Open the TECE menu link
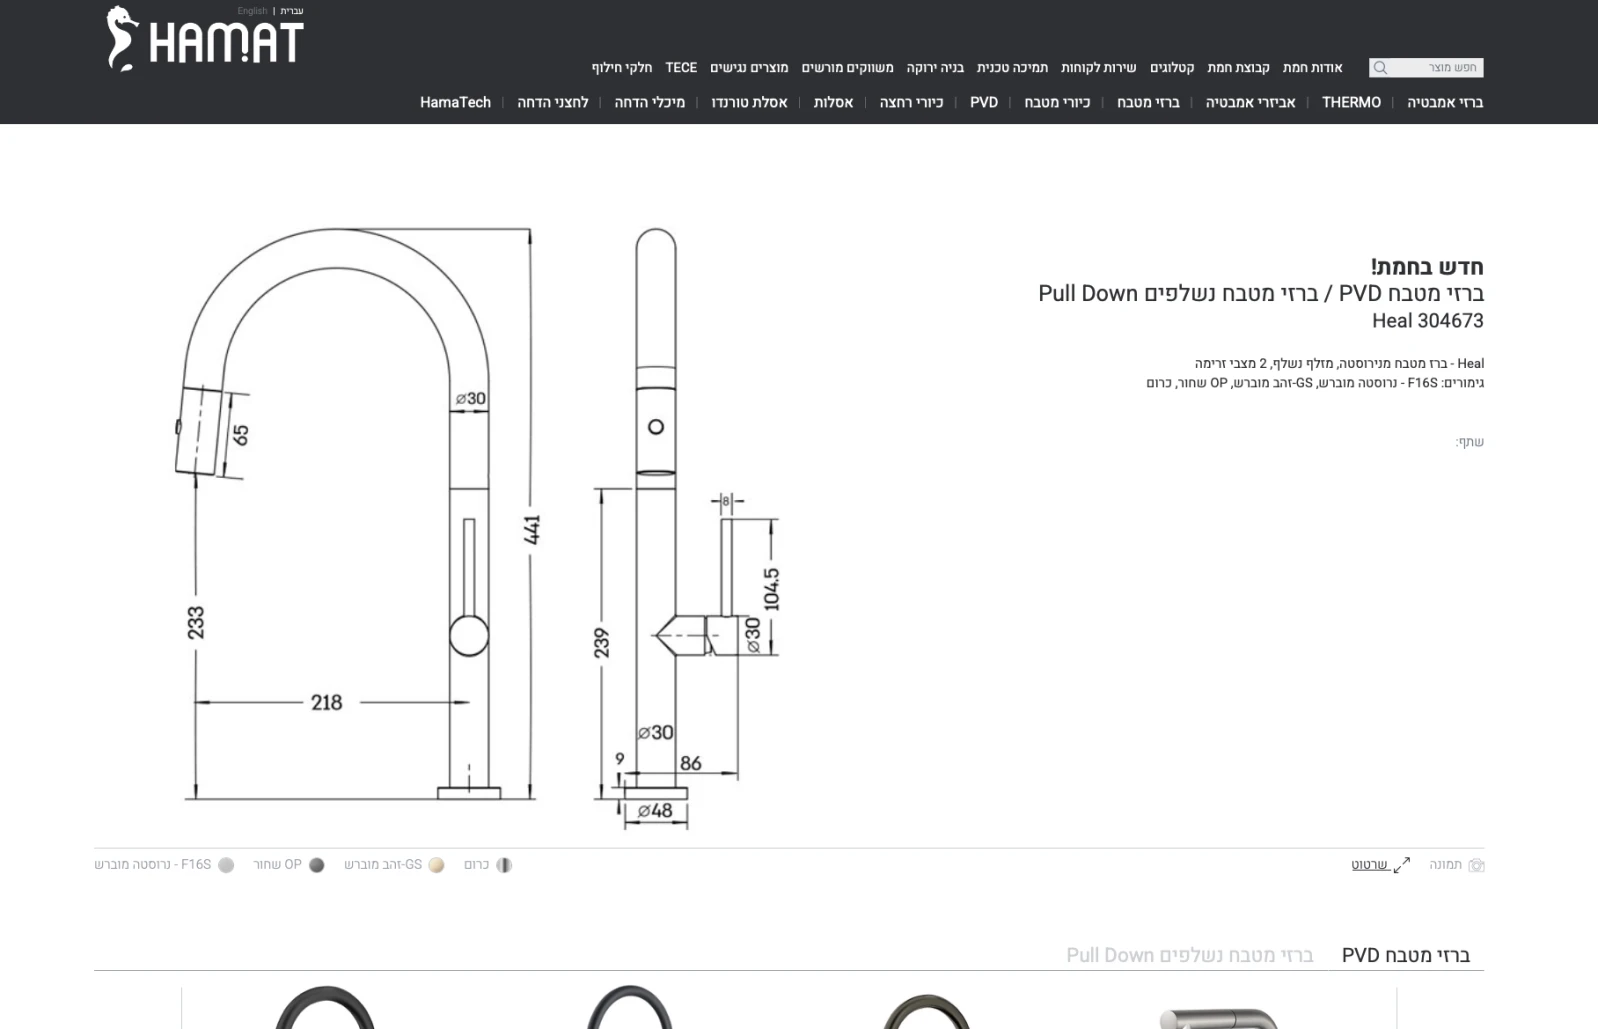 [x=681, y=68]
